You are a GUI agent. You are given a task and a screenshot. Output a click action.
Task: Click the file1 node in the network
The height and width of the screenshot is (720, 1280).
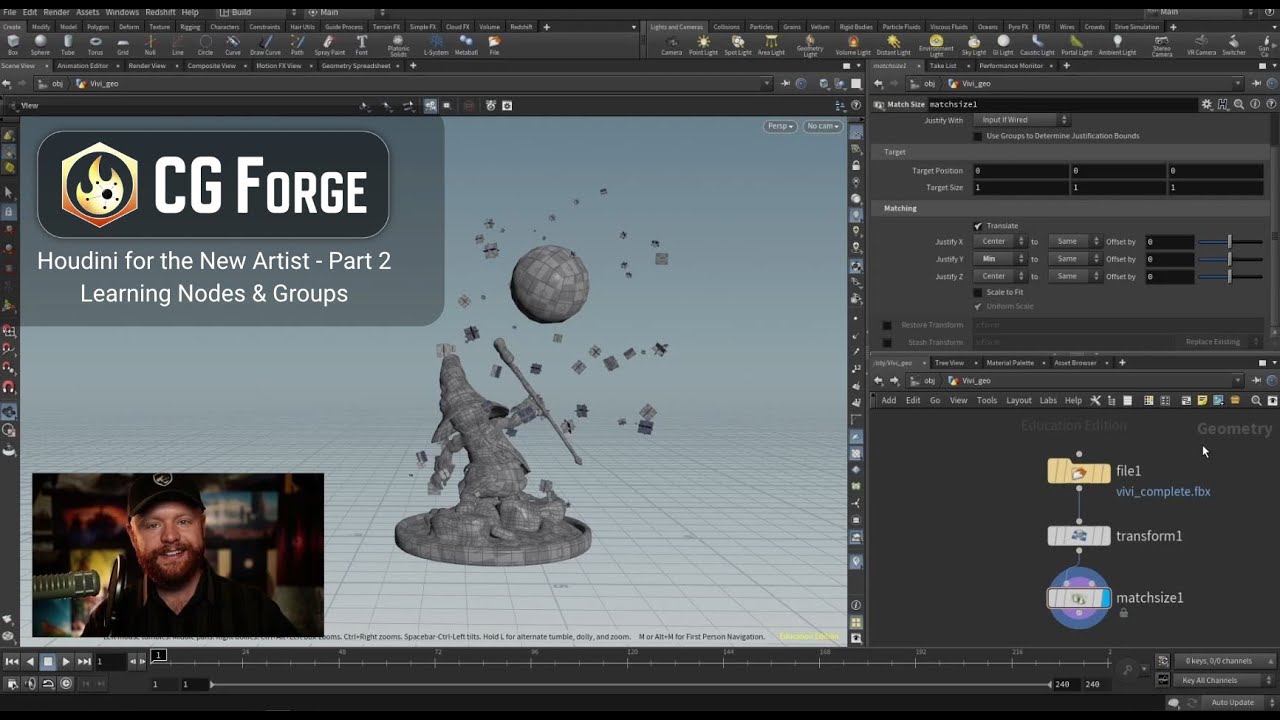1079,472
